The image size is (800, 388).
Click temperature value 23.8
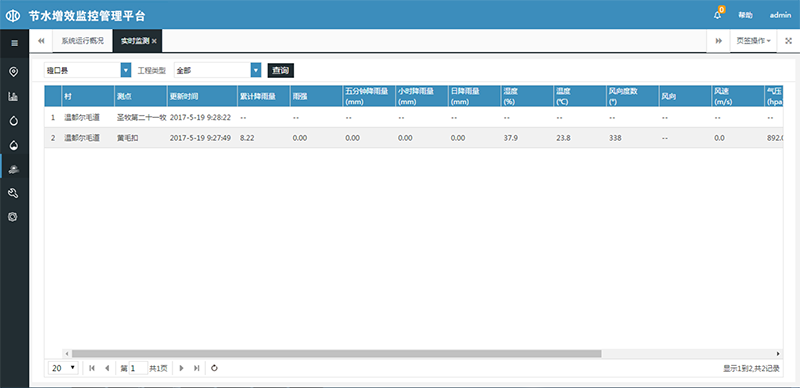(x=563, y=138)
